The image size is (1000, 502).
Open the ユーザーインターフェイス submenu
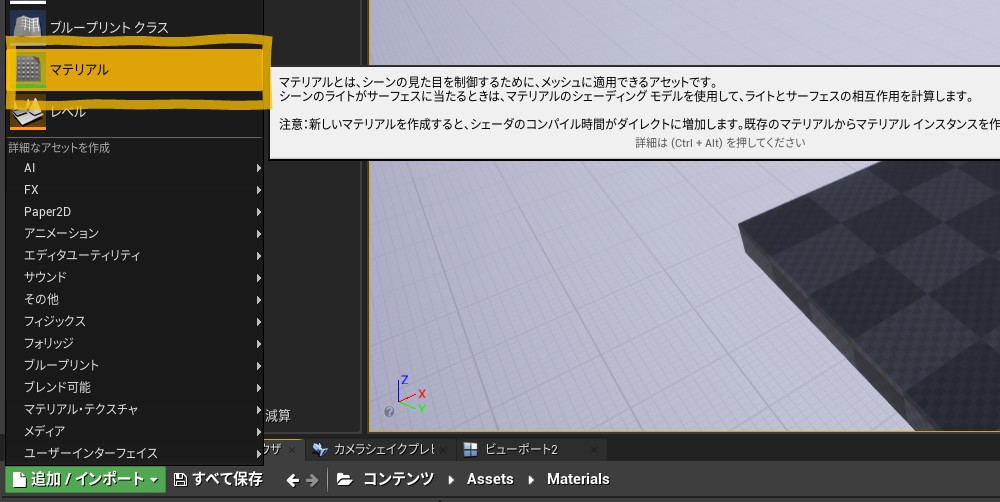[x=135, y=453]
